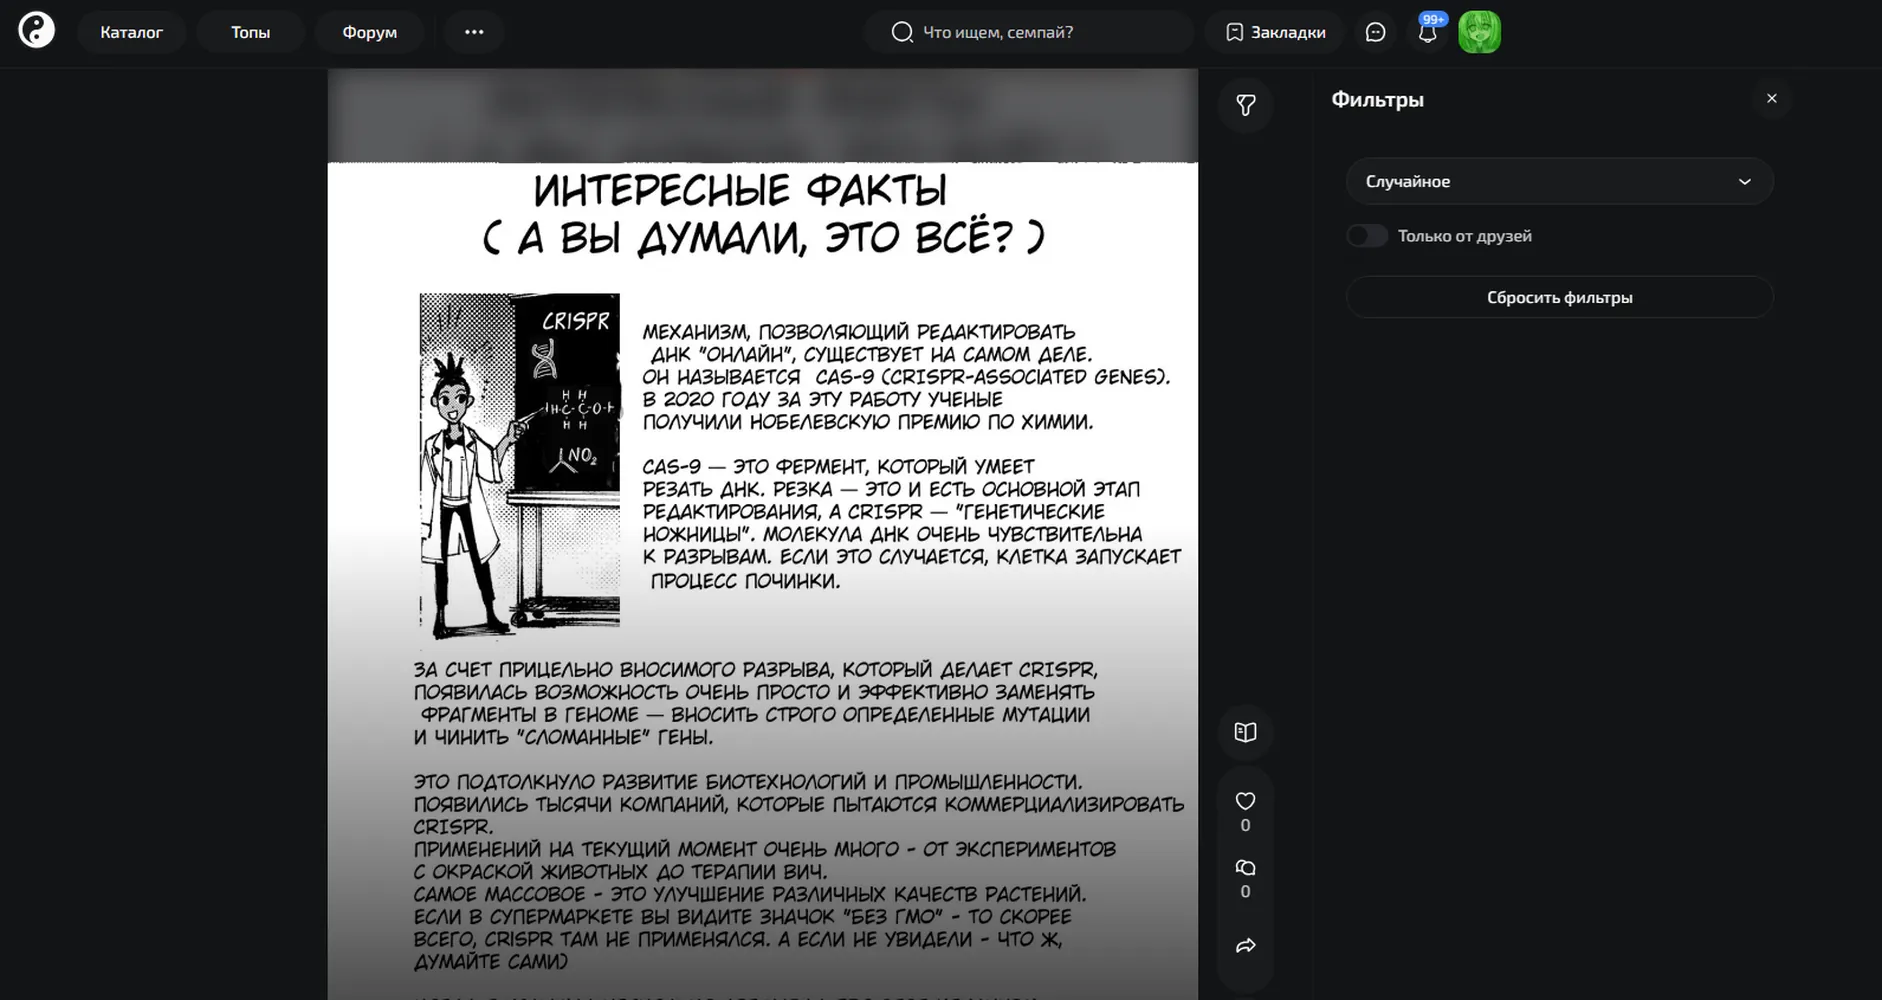Screen dimensions: 1882x1000
Task: Open the reader book icon
Action: point(1245,732)
